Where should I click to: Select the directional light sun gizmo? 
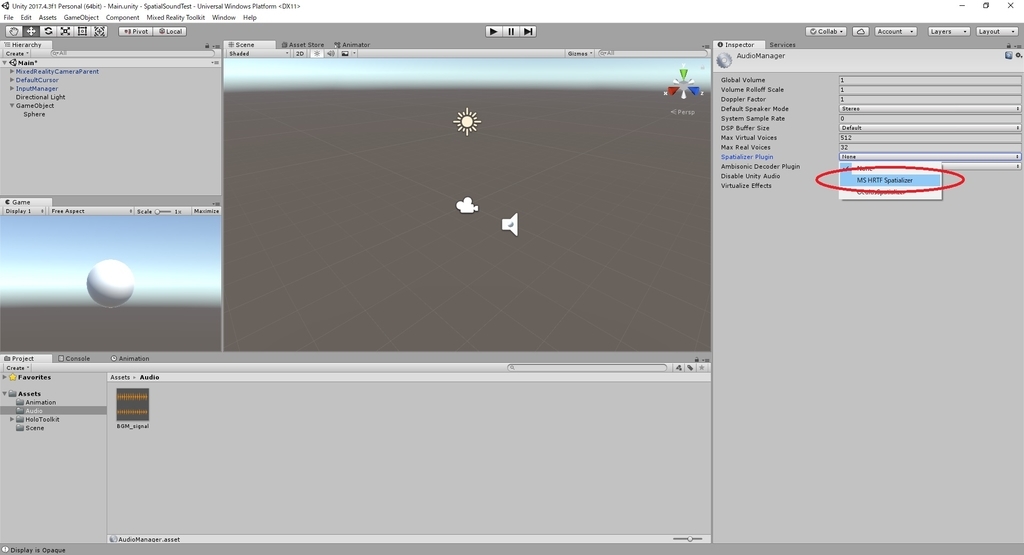pyautogui.click(x=467, y=122)
